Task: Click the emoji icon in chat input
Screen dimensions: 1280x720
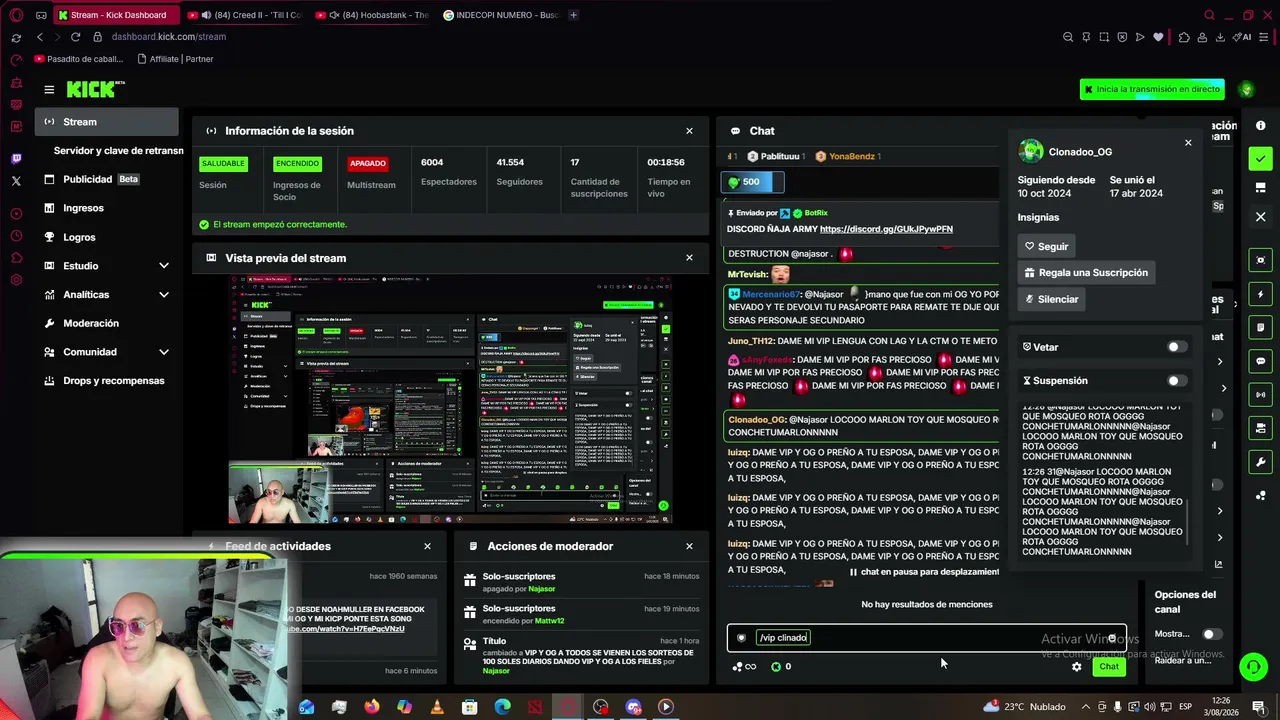Action: tap(1111, 638)
